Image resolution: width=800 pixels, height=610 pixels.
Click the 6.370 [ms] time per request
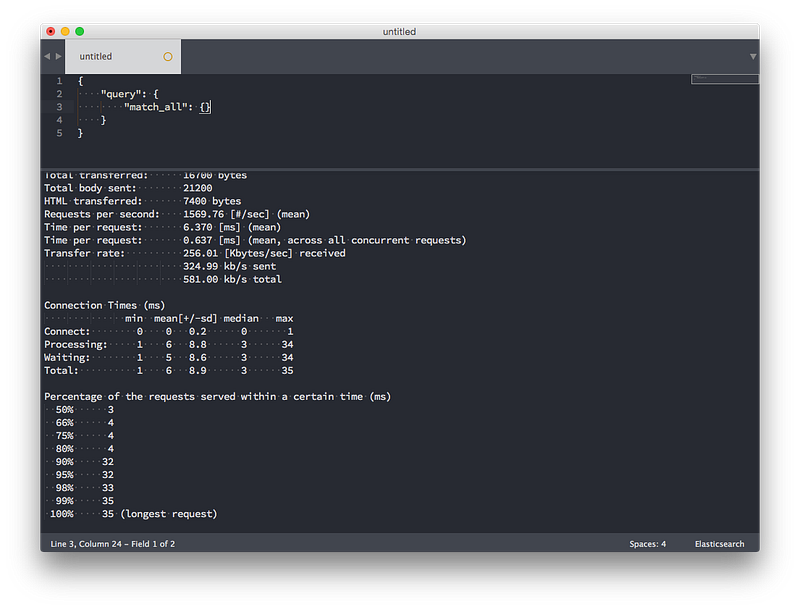[232, 227]
